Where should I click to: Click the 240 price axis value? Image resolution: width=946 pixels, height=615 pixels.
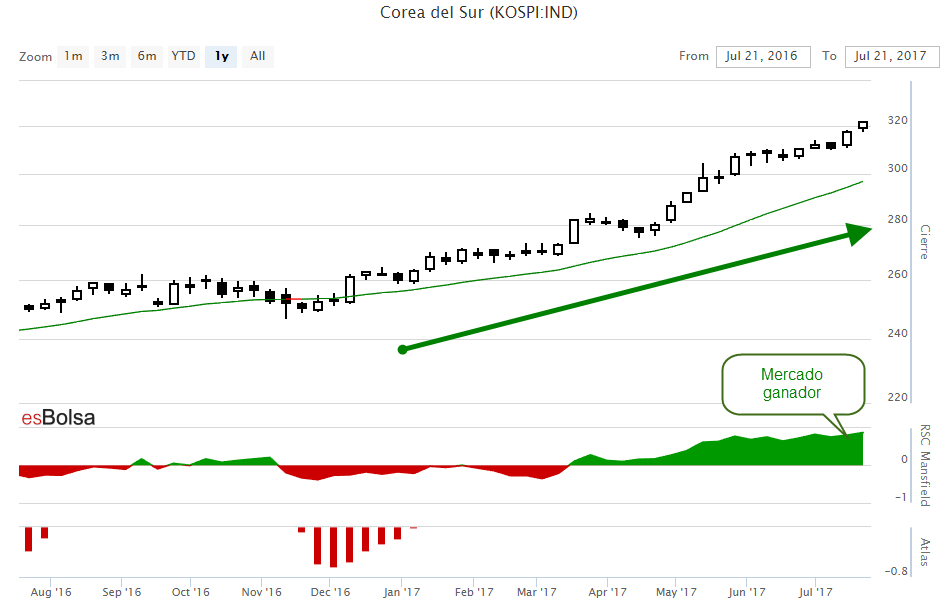(897, 333)
